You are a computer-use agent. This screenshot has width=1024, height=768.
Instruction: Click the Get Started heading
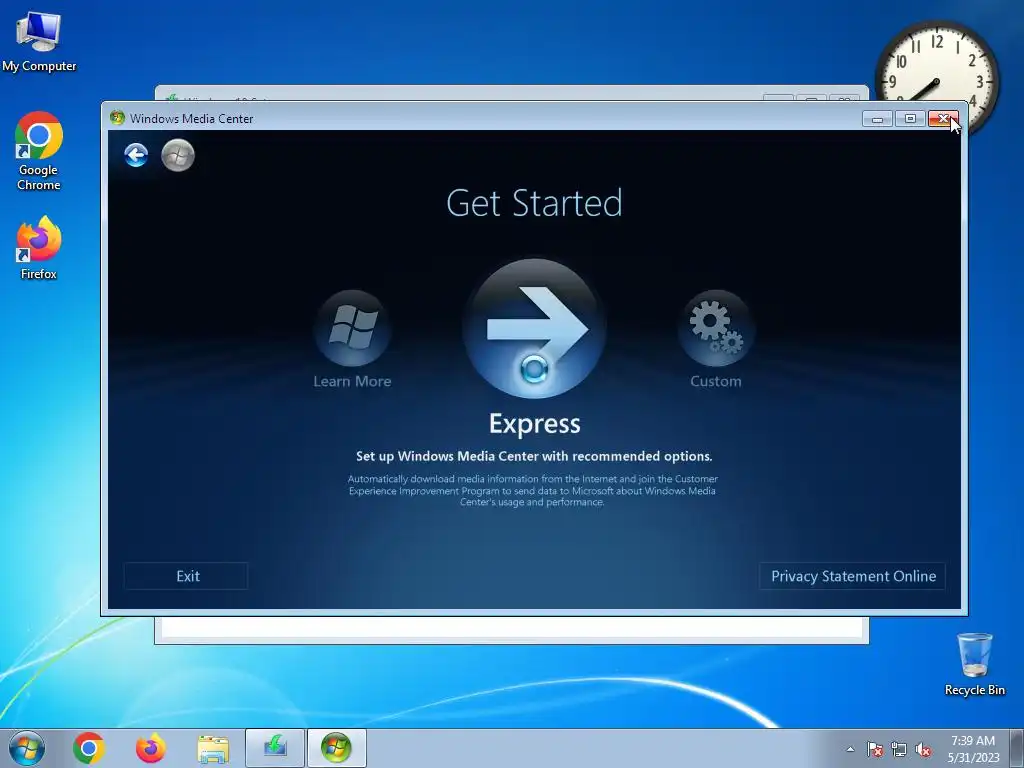point(534,203)
